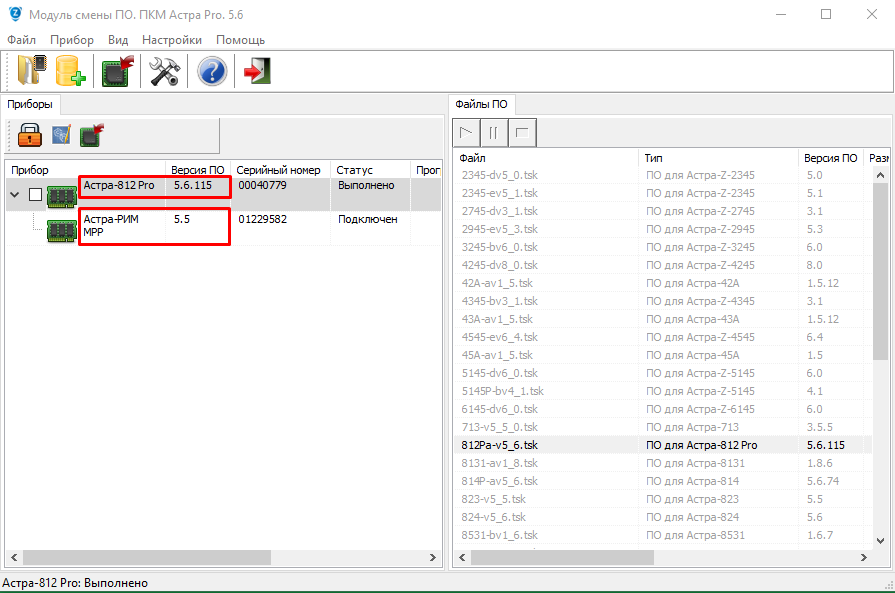Open the Файл menu
This screenshot has height=593, width=895.
click(x=21, y=40)
